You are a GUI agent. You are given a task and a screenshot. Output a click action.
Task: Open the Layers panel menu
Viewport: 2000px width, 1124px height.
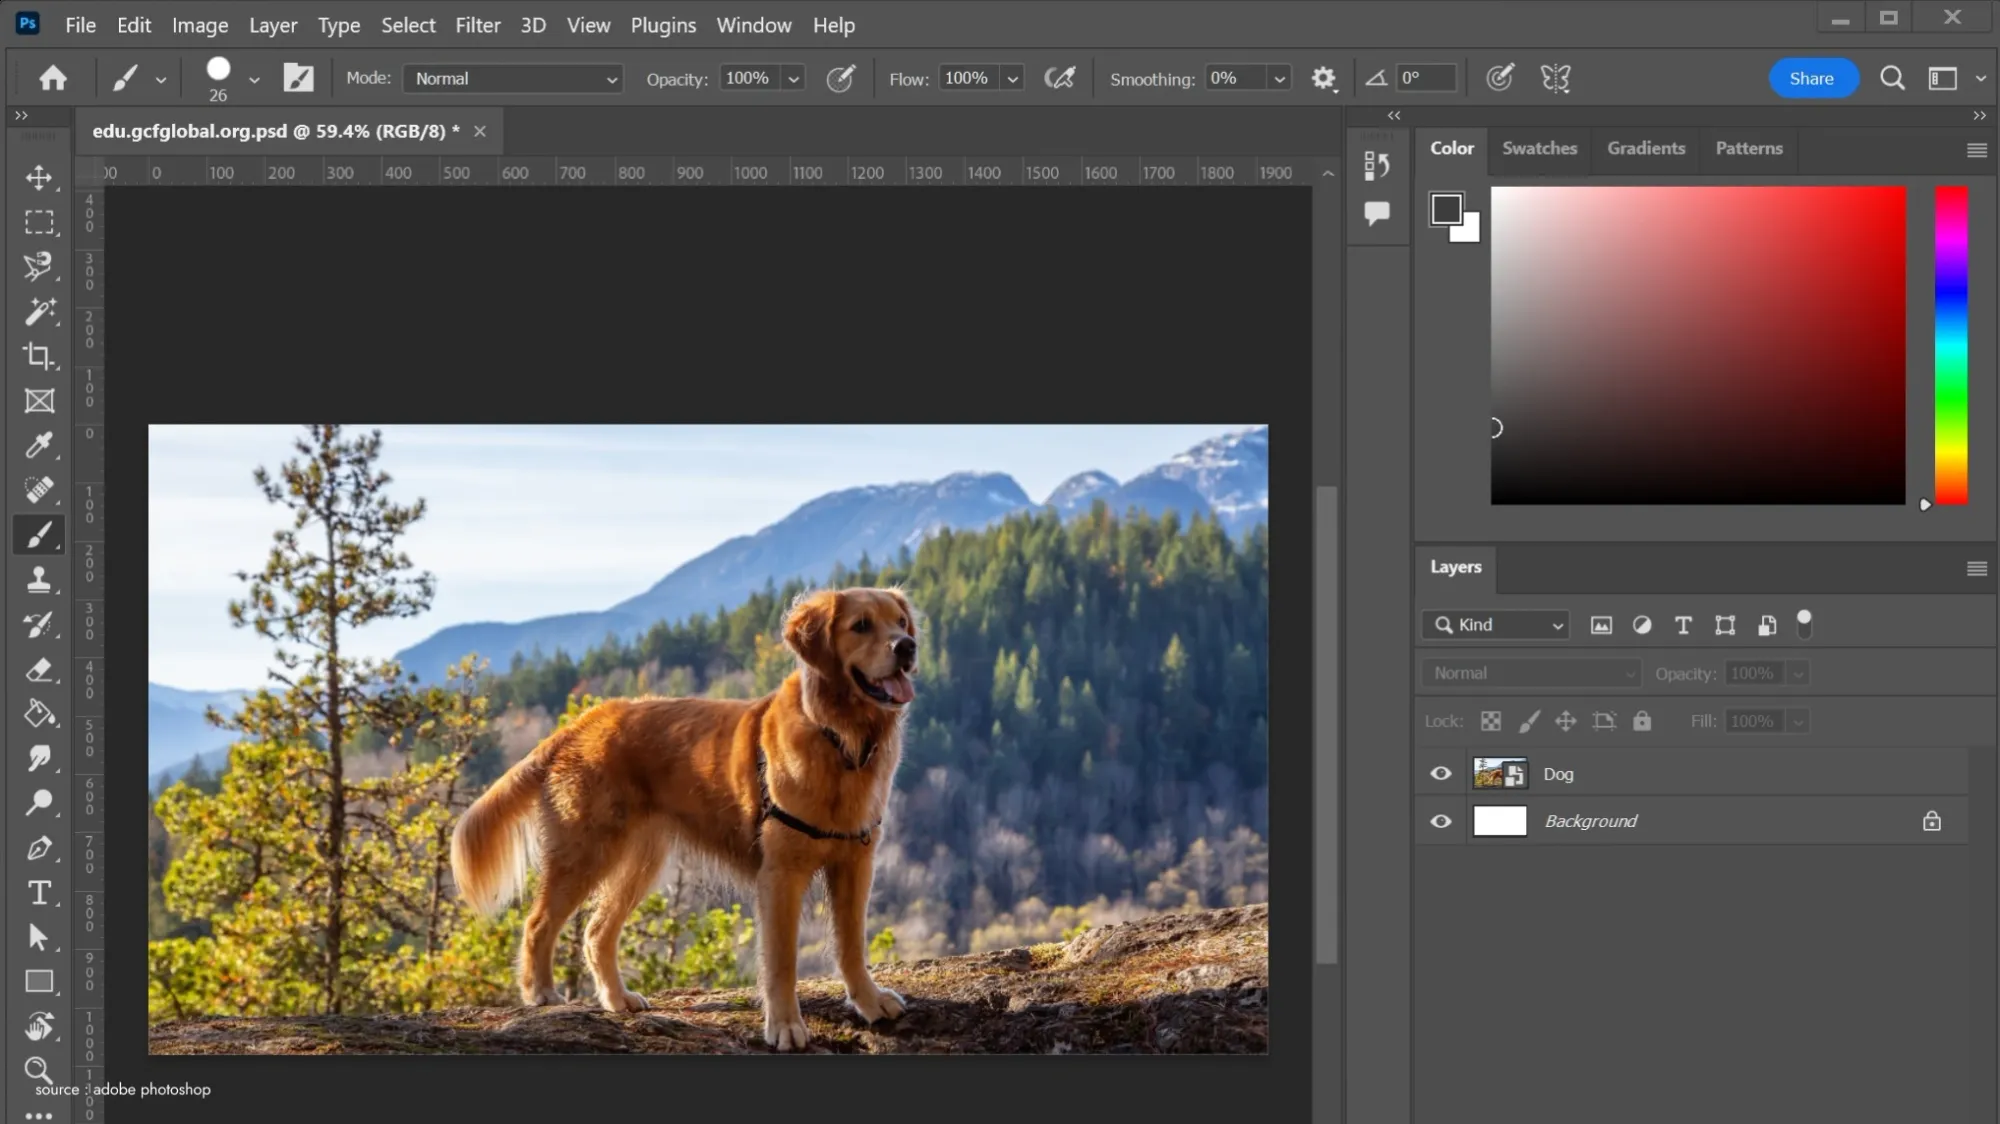click(x=1976, y=568)
